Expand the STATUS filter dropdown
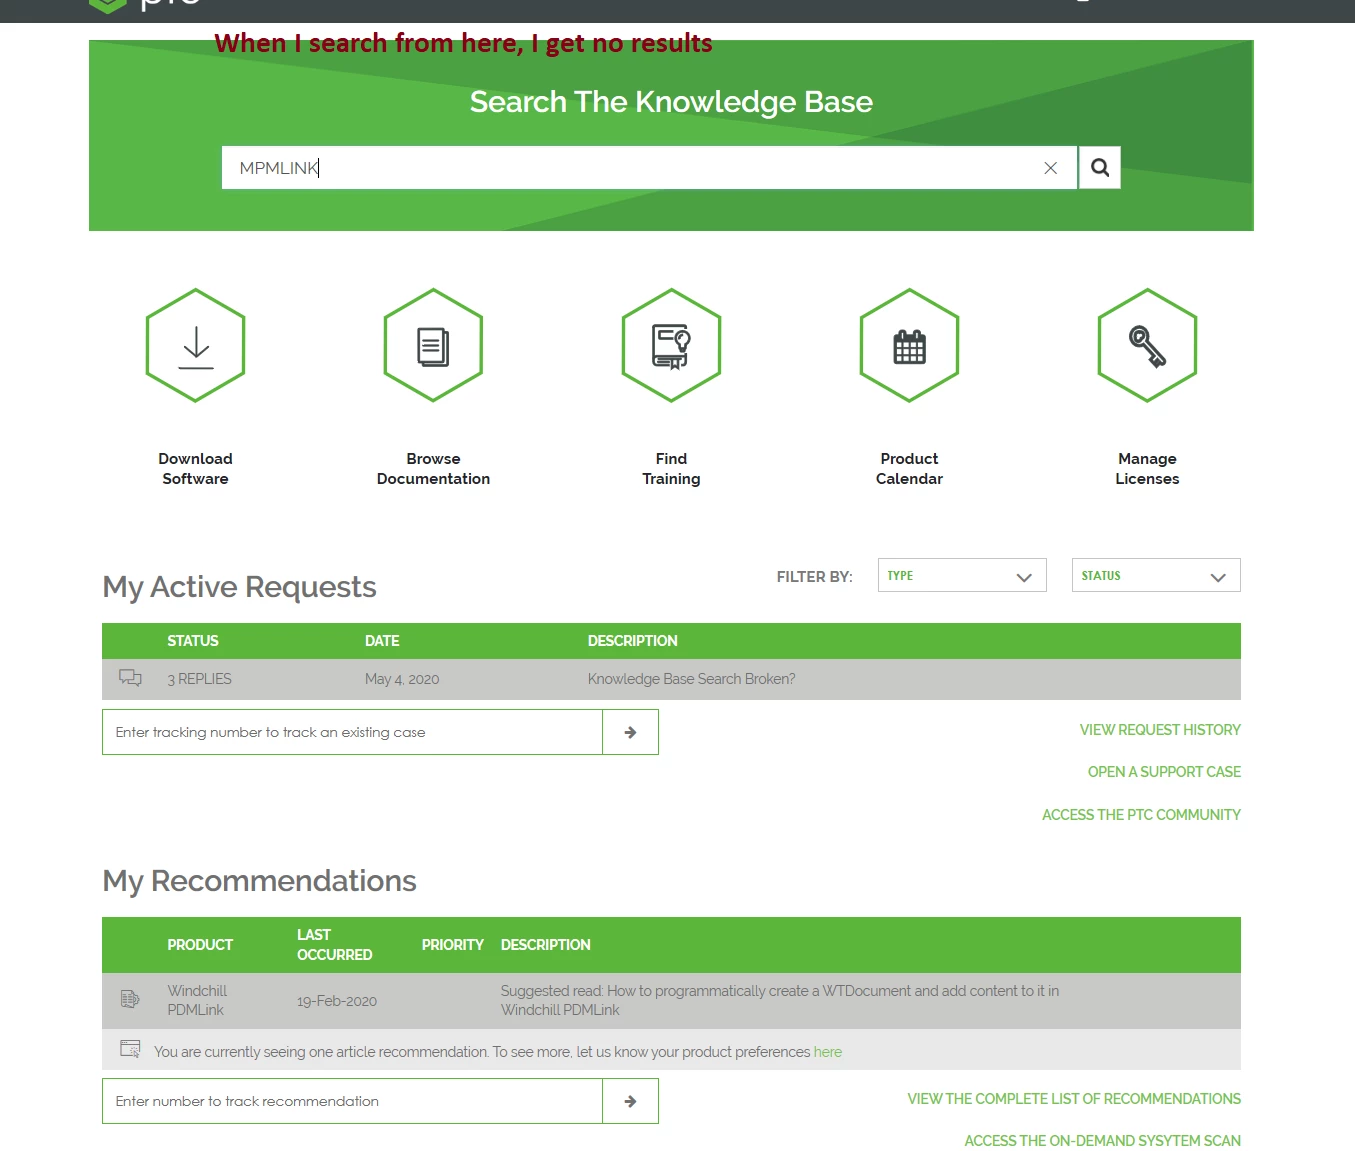Screen dimensions: 1355x1151 pyautogui.click(x=1156, y=575)
